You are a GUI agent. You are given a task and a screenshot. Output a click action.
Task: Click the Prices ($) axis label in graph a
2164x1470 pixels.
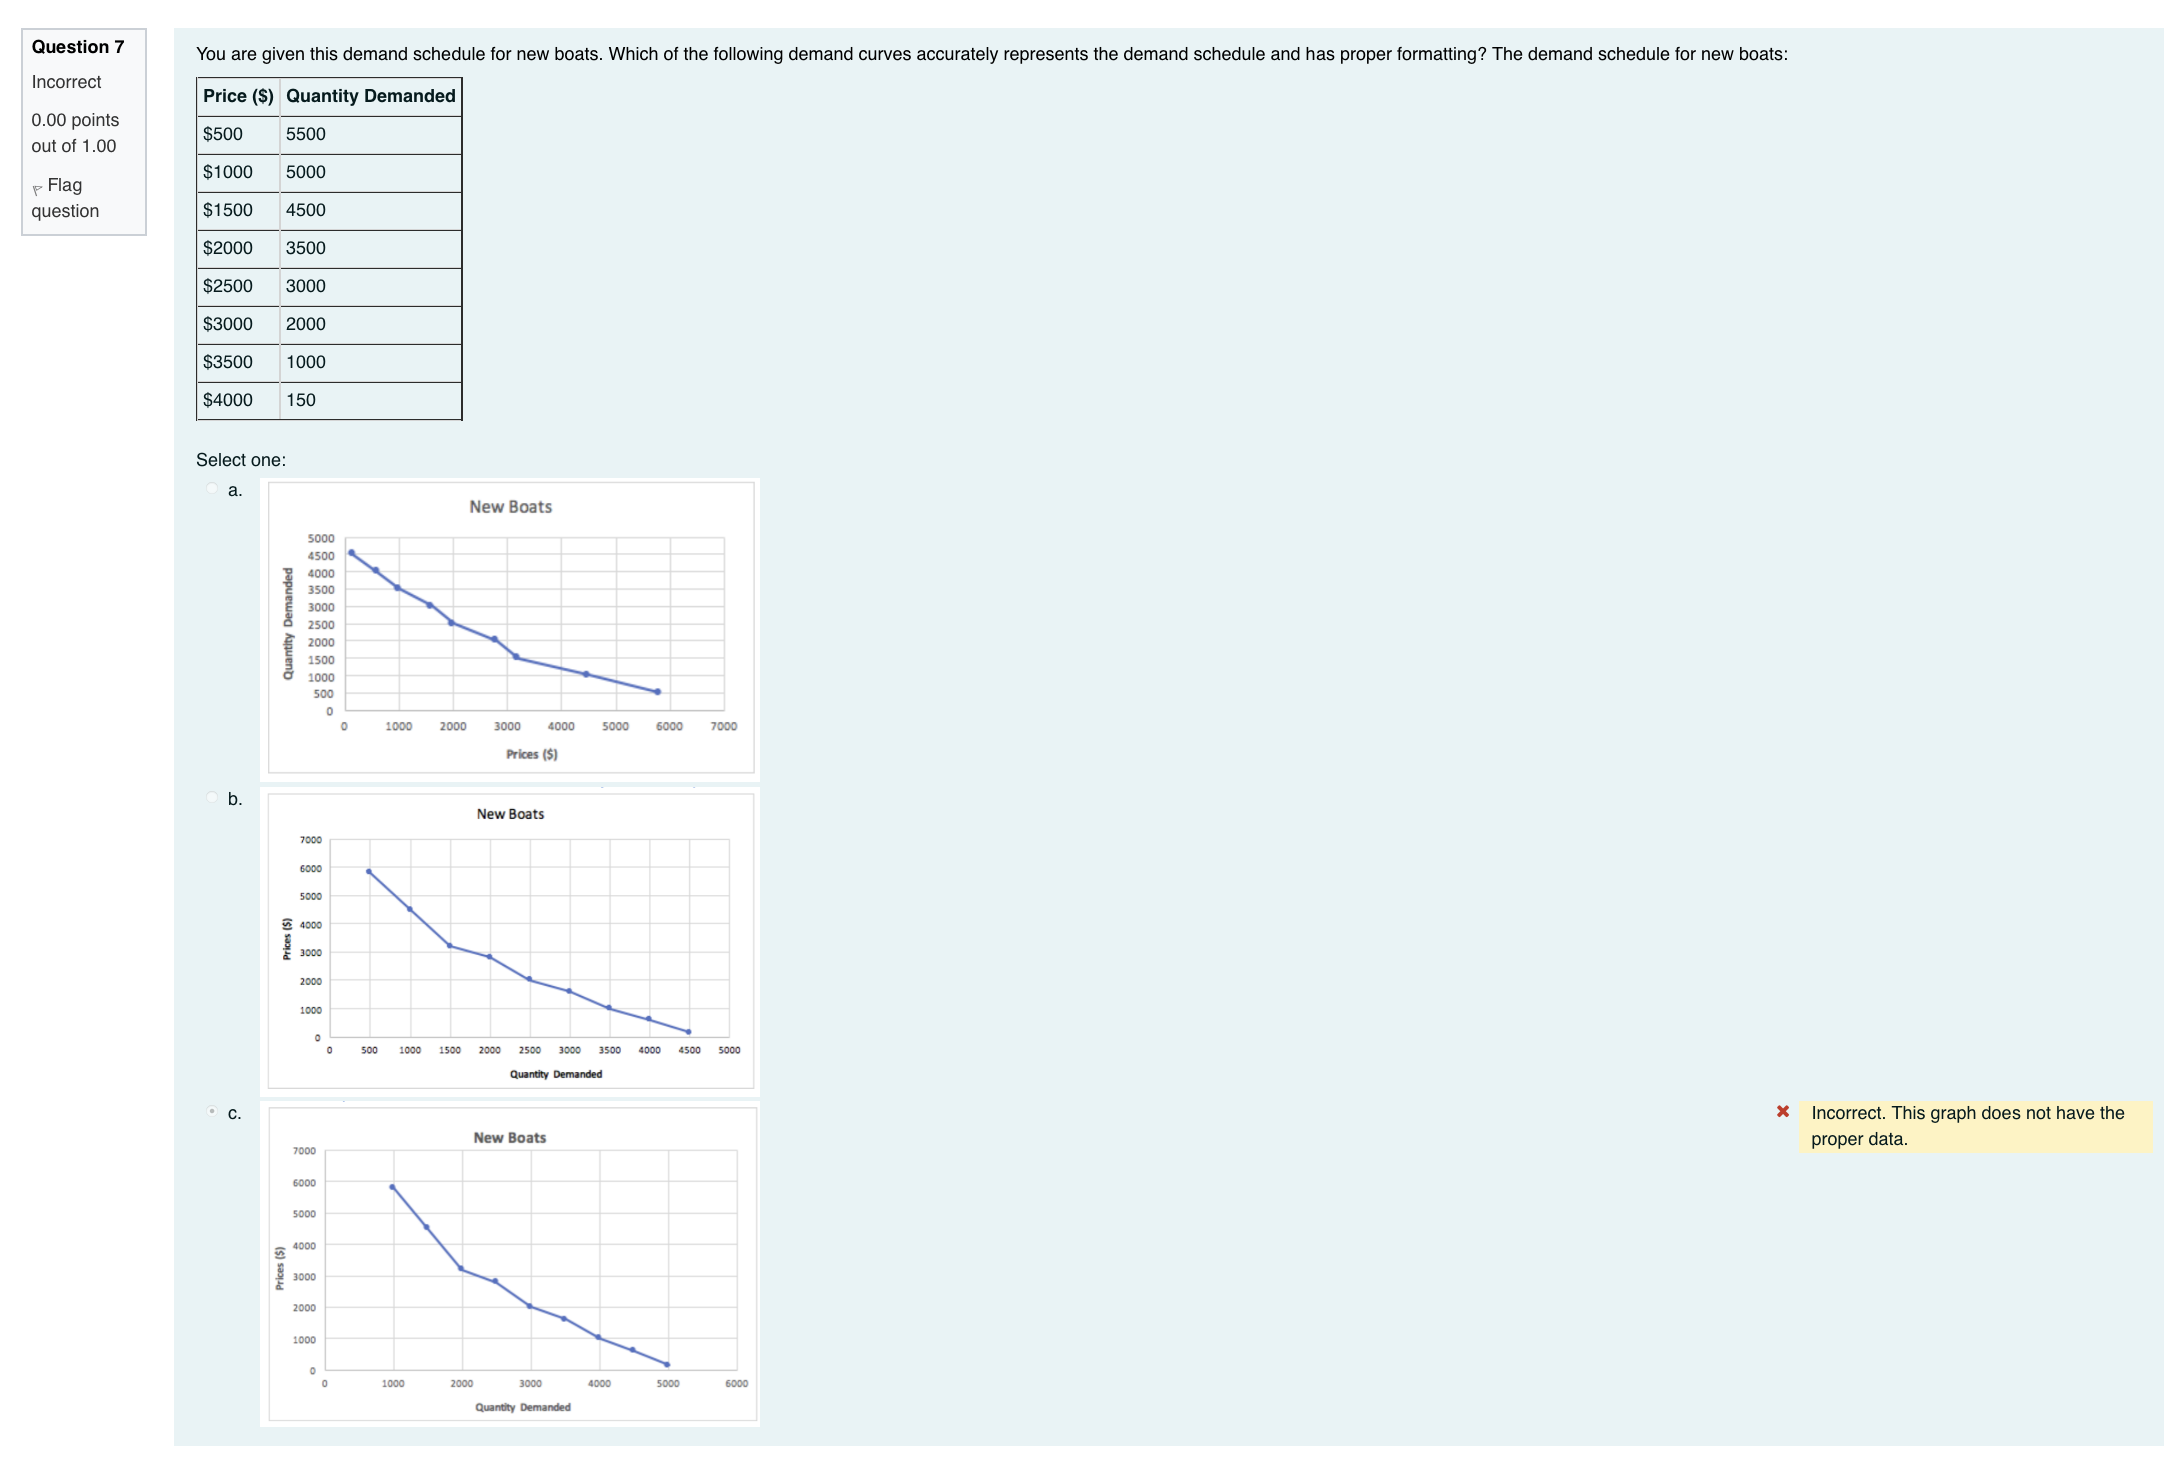pyautogui.click(x=531, y=754)
